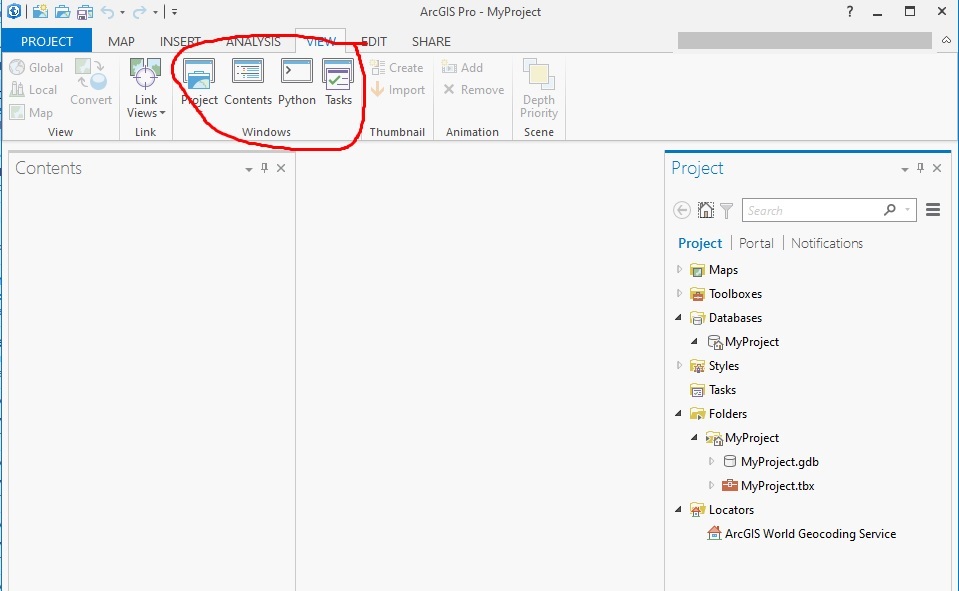Select MyProject under Folders
Image resolution: width=959 pixels, height=591 pixels.
click(x=742, y=438)
